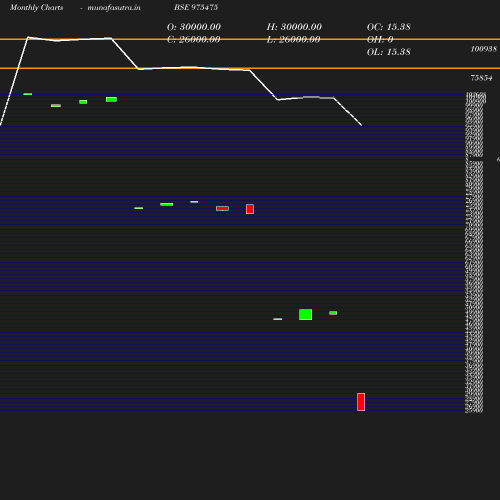The height and width of the screenshot is (500, 500).
Task: Click the price axis label 75854
Action: point(481,78)
